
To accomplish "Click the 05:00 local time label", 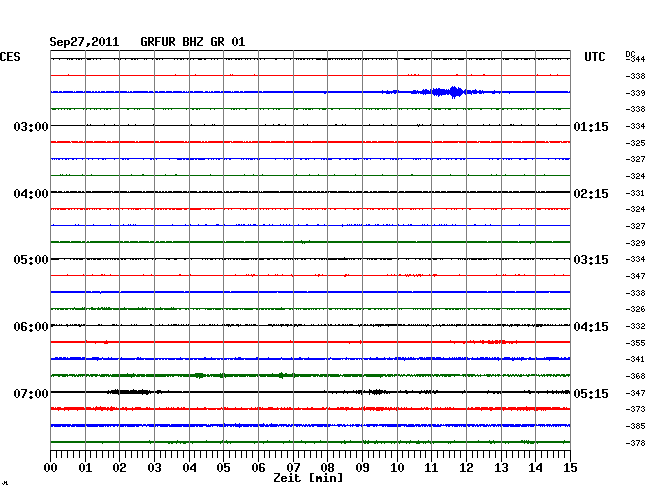I will pos(31,260).
